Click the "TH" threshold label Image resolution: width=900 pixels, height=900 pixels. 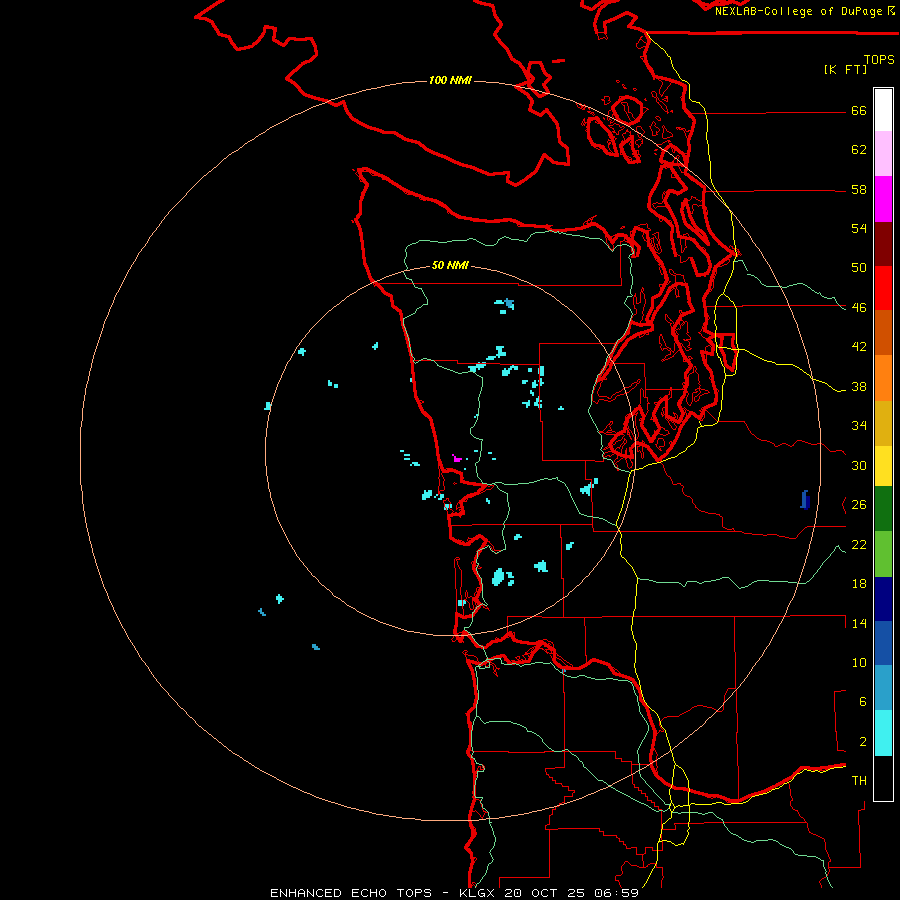click(x=859, y=781)
